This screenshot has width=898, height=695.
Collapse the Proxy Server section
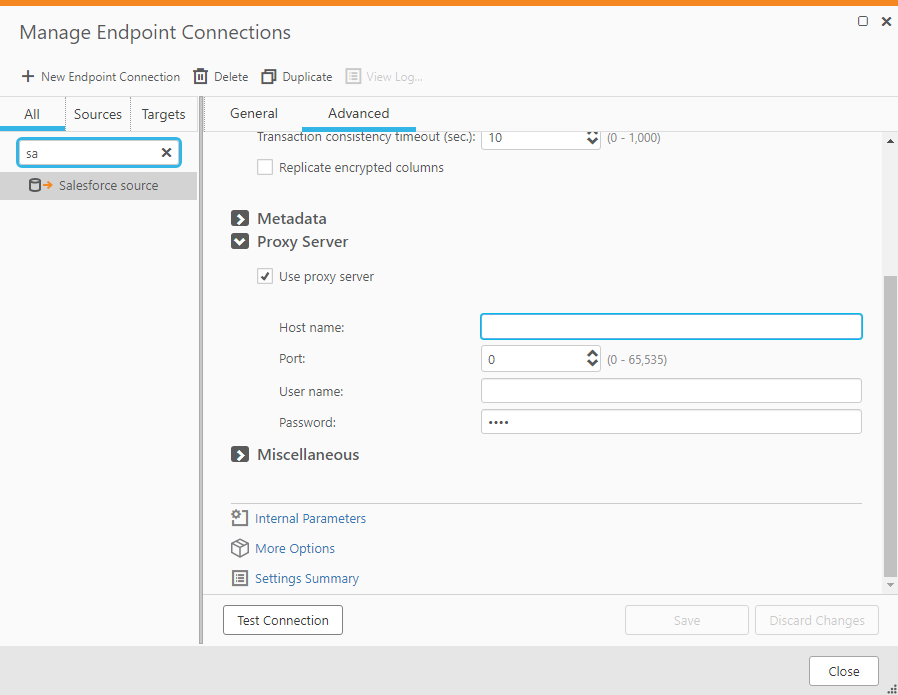pos(240,242)
